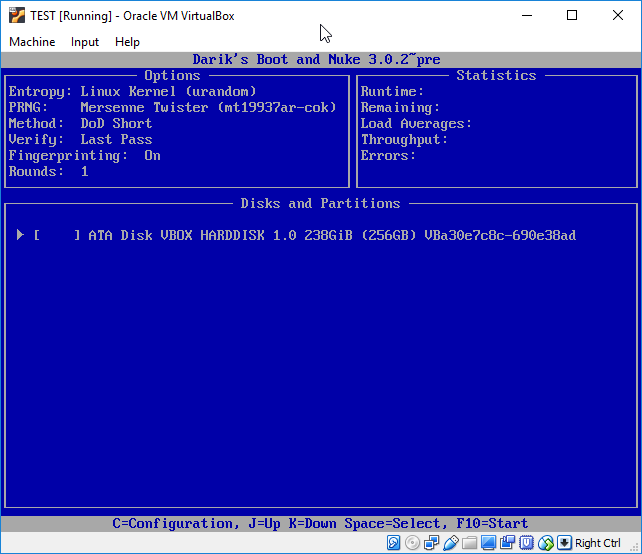The height and width of the screenshot is (554, 642).
Task: Click the hard disk activity status icon
Action: (x=393, y=543)
